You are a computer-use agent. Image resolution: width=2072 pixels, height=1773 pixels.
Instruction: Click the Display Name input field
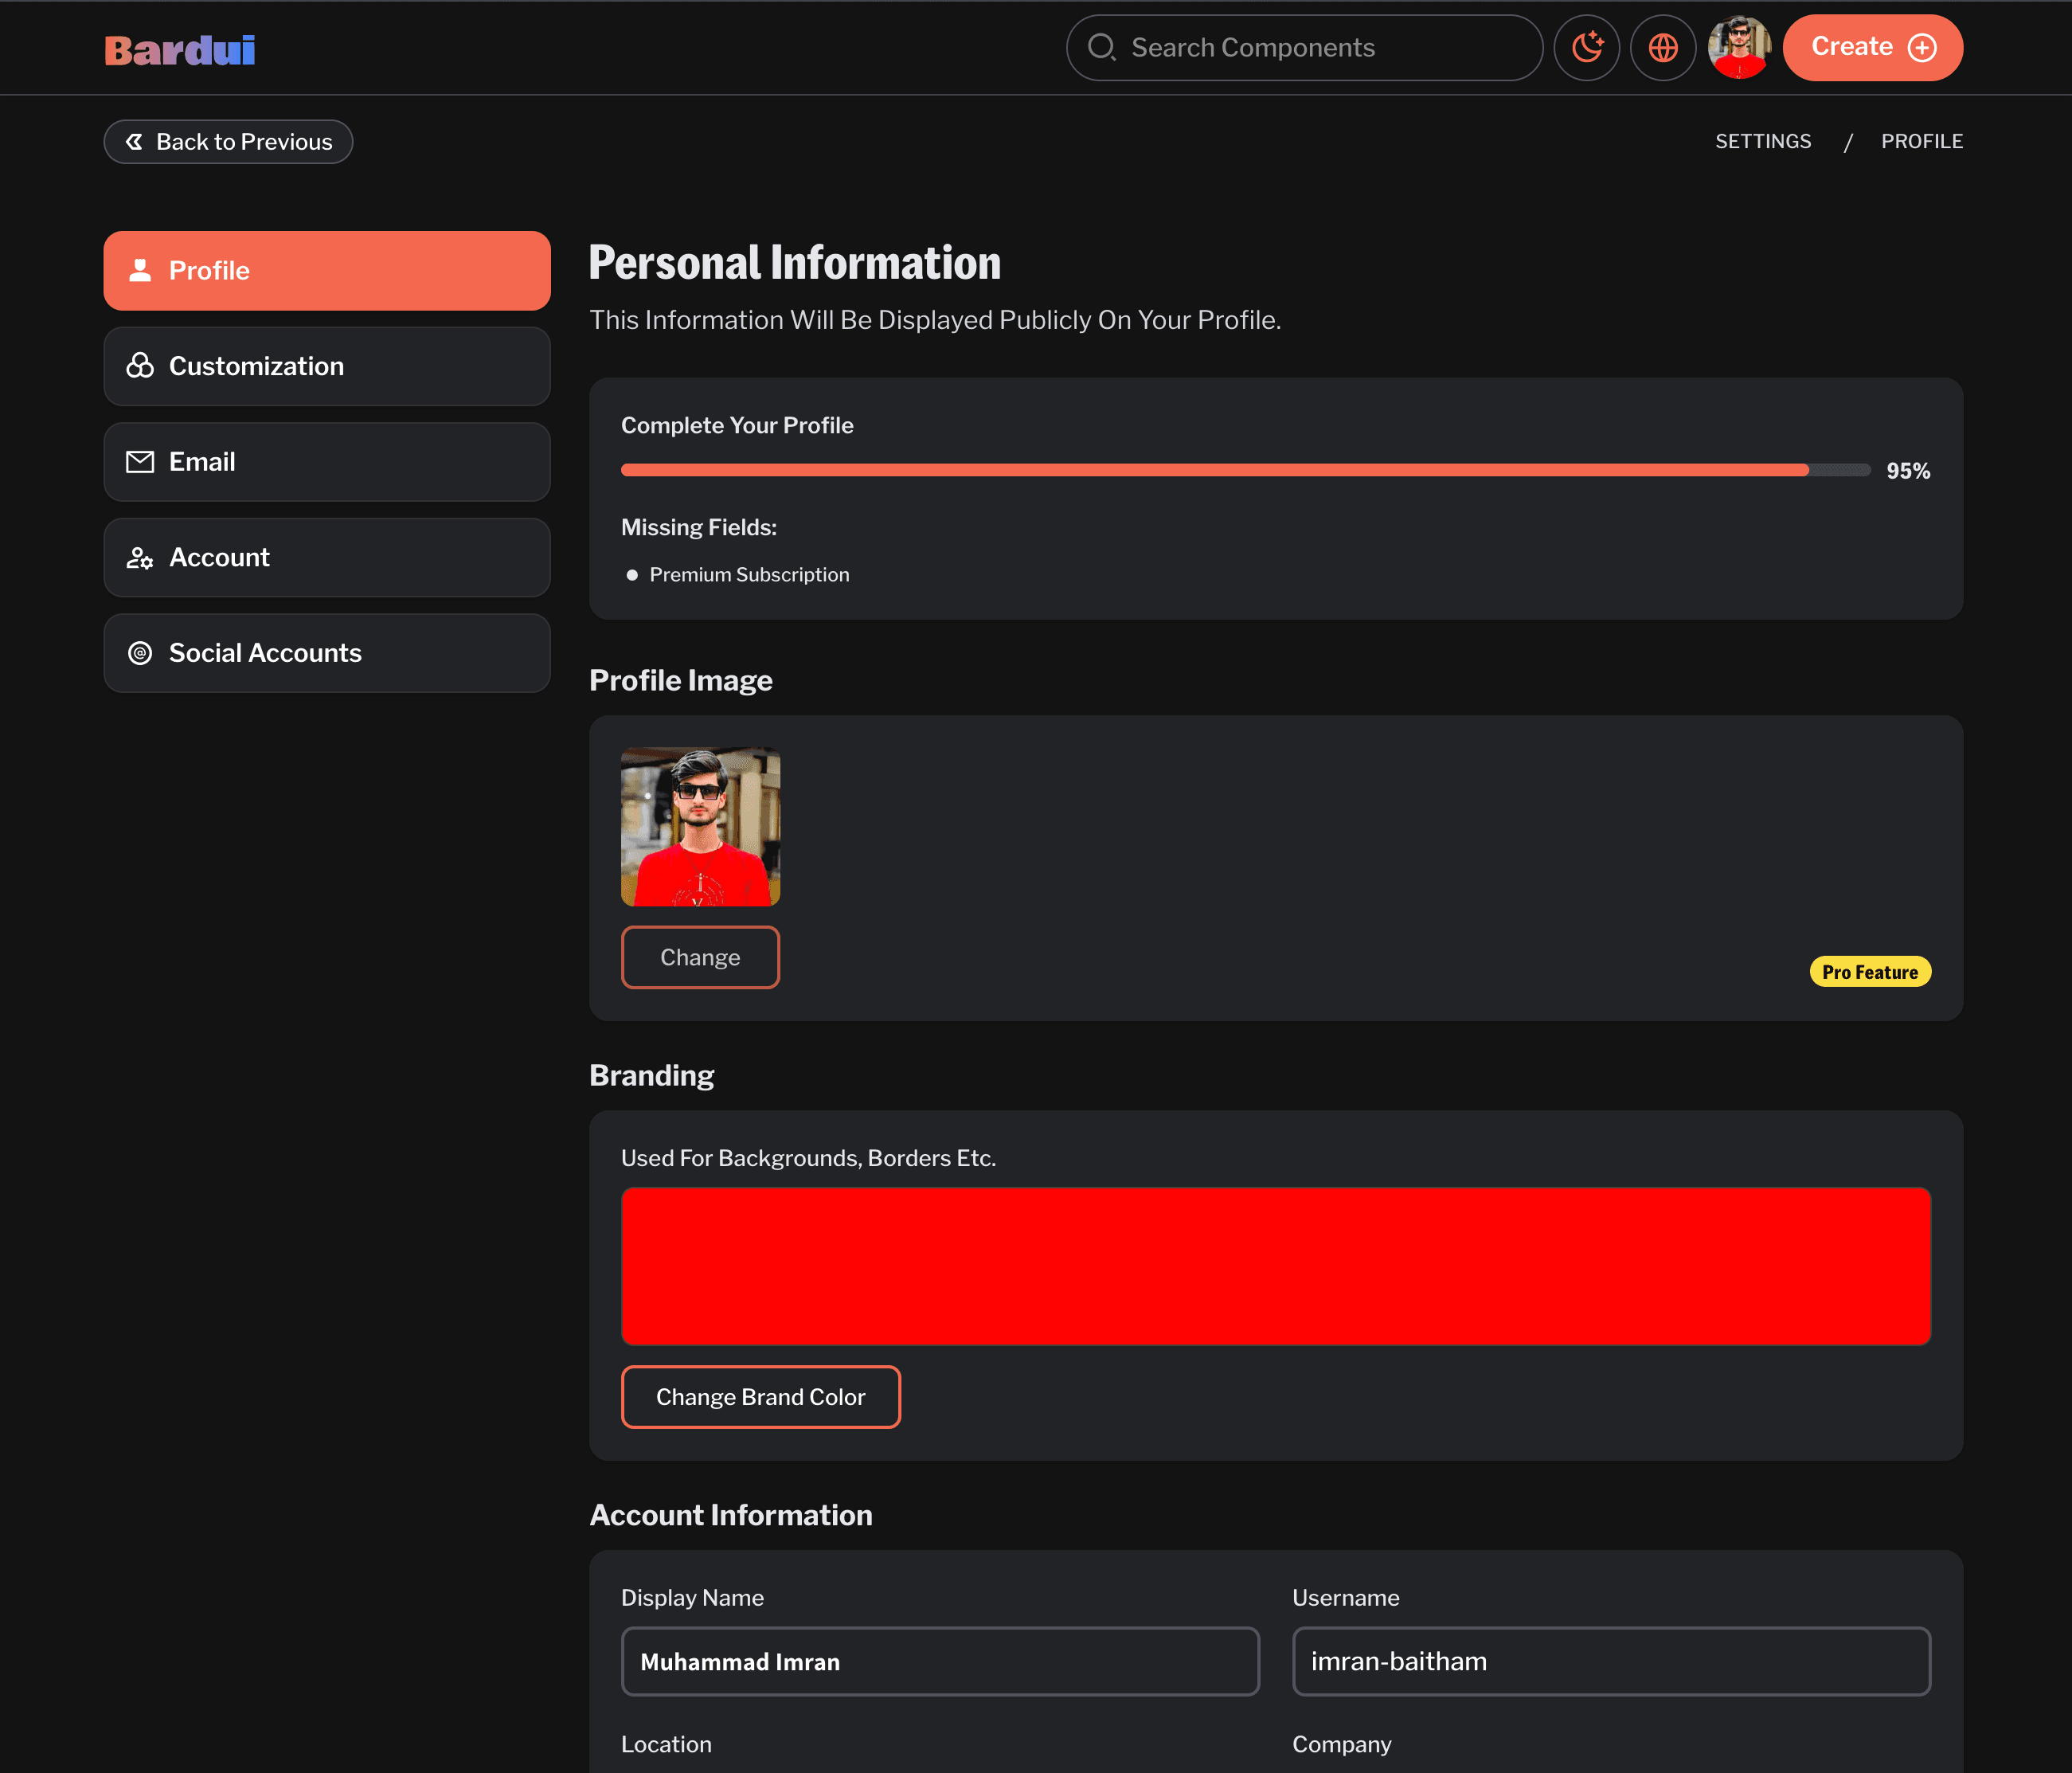(x=939, y=1661)
